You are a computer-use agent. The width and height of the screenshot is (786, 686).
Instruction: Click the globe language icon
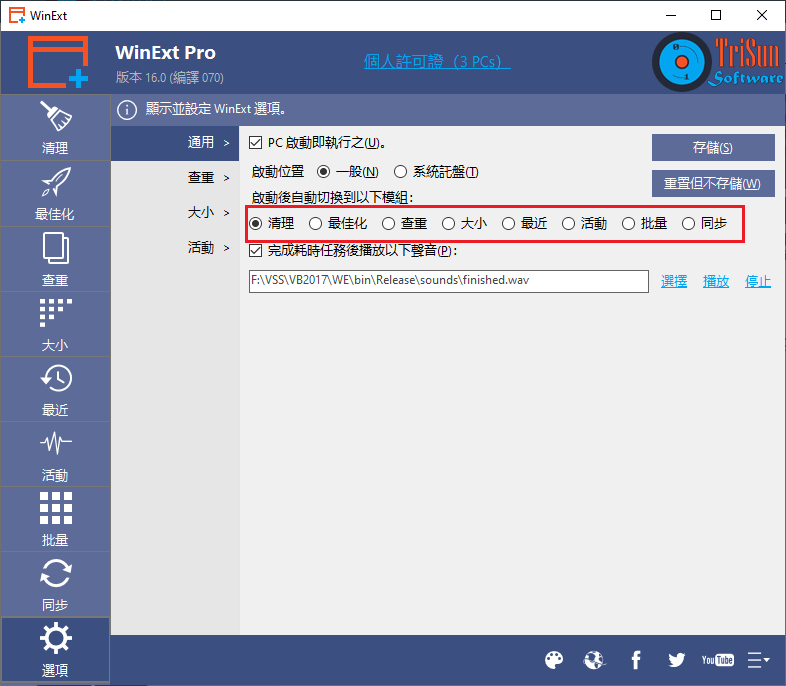595,660
